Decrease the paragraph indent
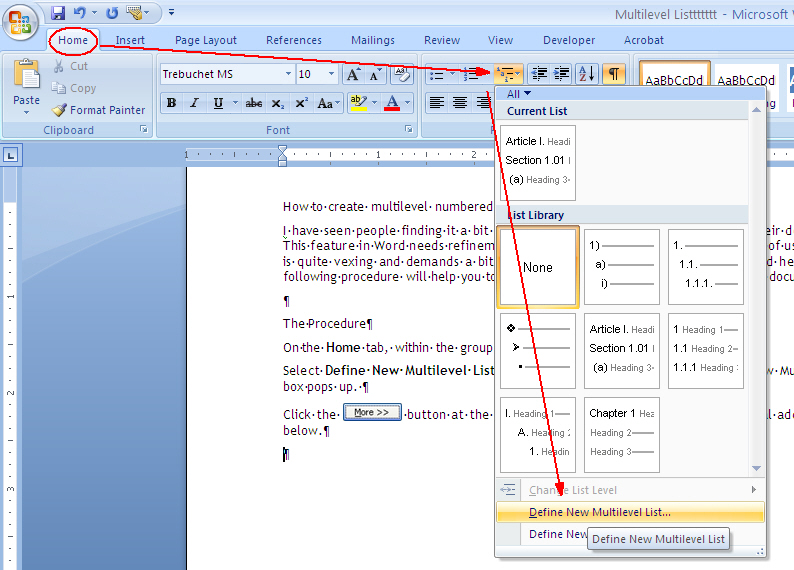Viewport: 794px width, 570px height. [x=539, y=74]
